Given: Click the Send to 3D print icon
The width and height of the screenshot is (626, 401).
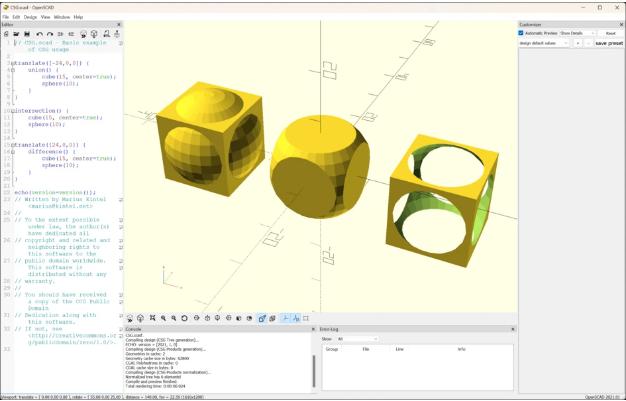Looking at the screenshot, I should tap(117, 34).
